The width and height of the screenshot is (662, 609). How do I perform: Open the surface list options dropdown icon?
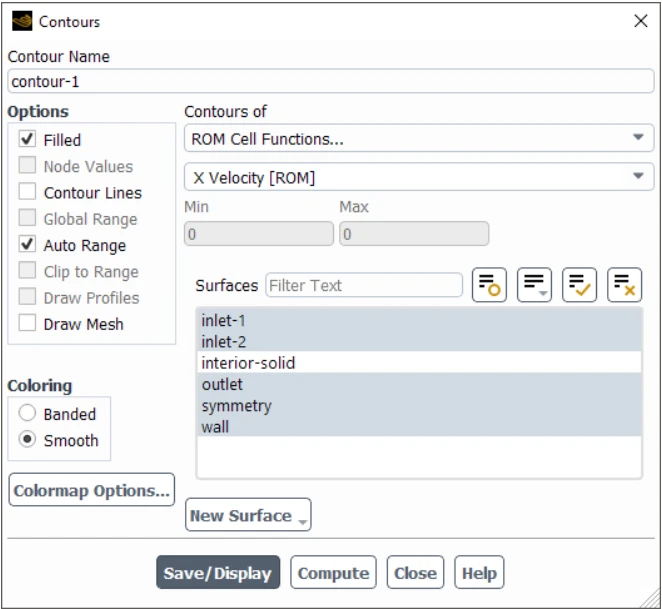(534, 286)
